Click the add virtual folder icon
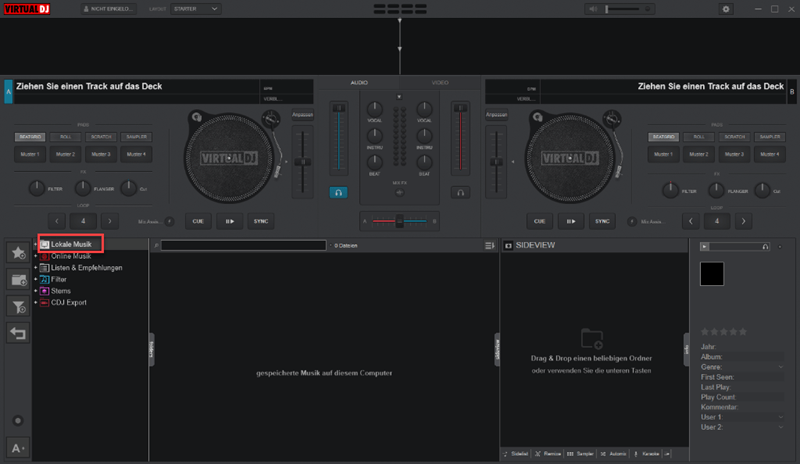Screen dimensions: 800x464 (18, 280)
